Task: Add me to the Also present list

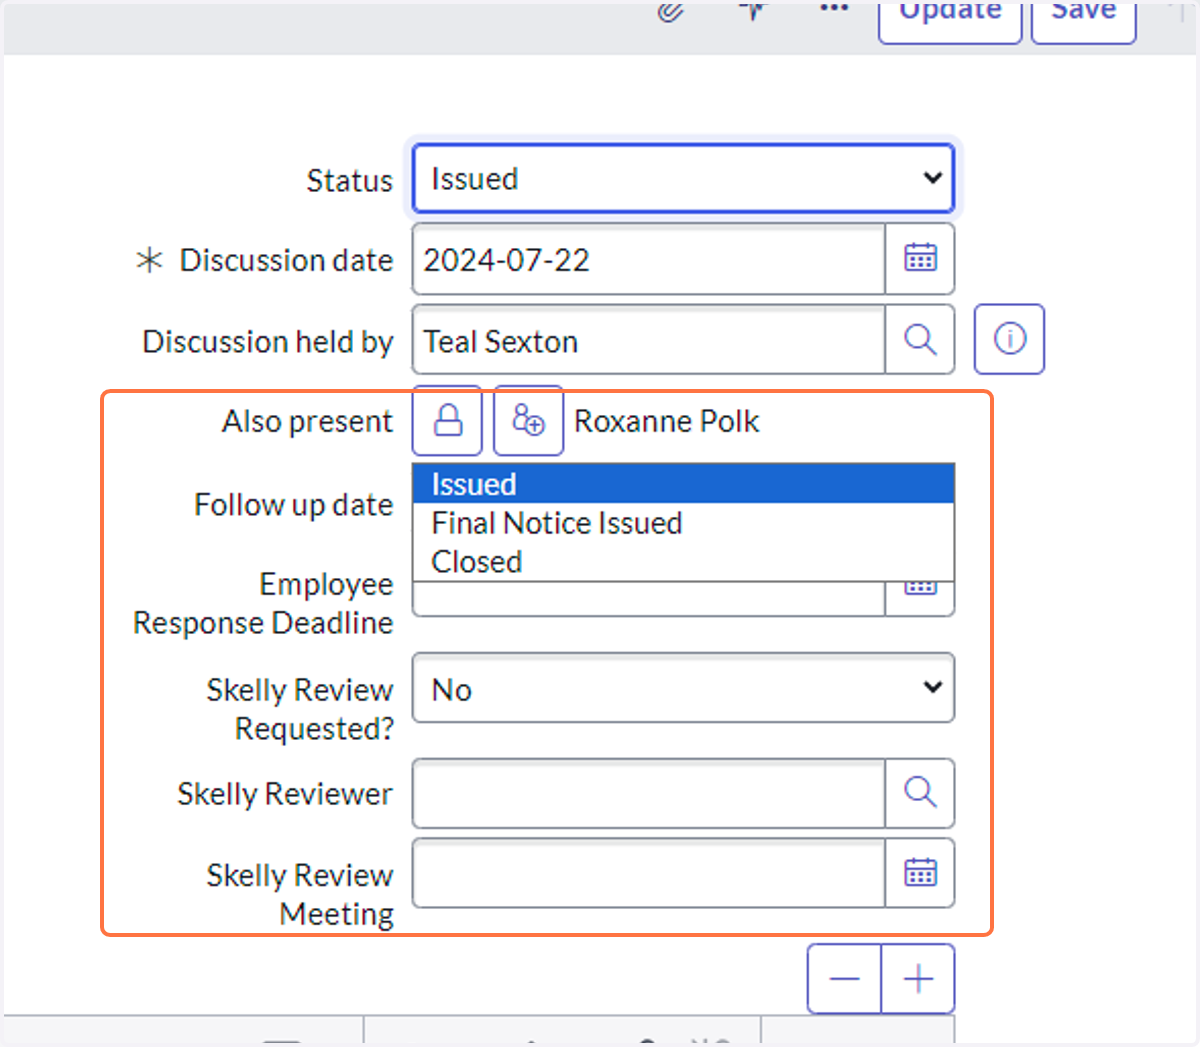Action: point(528,420)
